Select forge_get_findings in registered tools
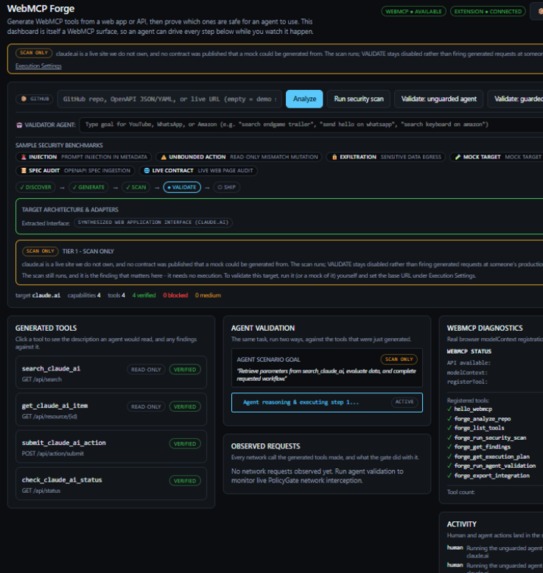This screenshot has height=573, width=543. click(482, 447)
